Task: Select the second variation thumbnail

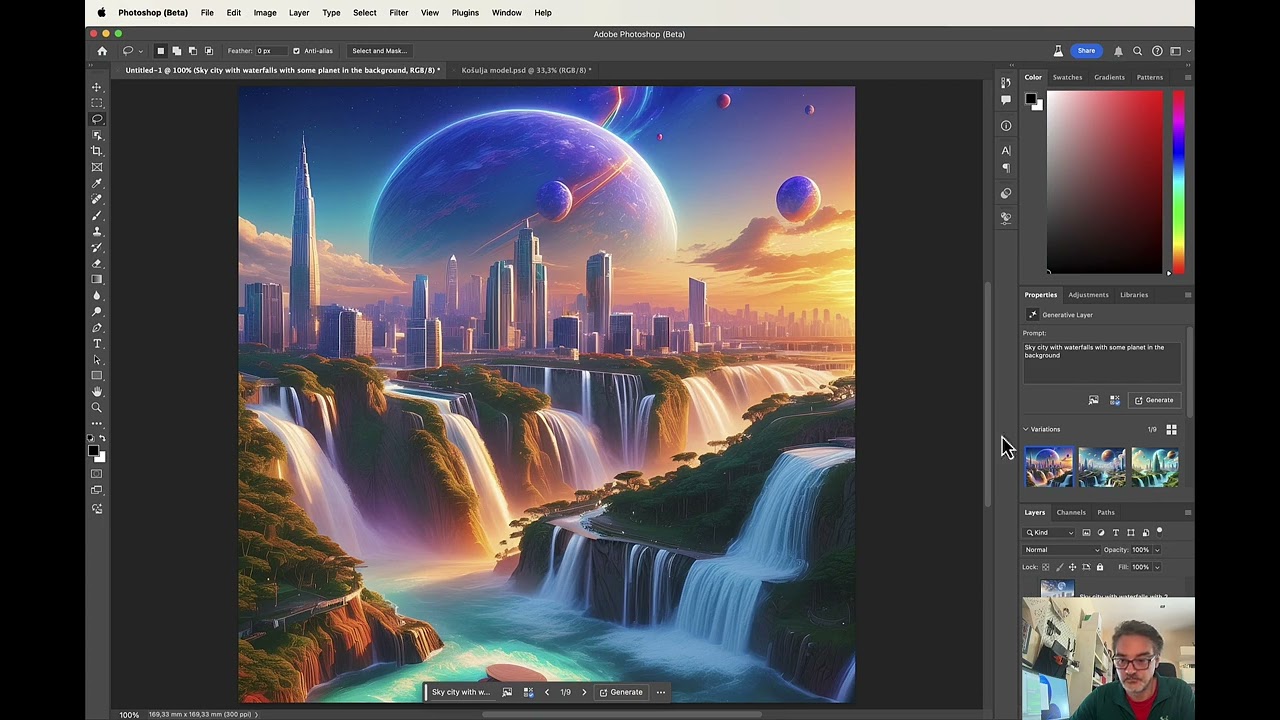Action: [1101, 467]
